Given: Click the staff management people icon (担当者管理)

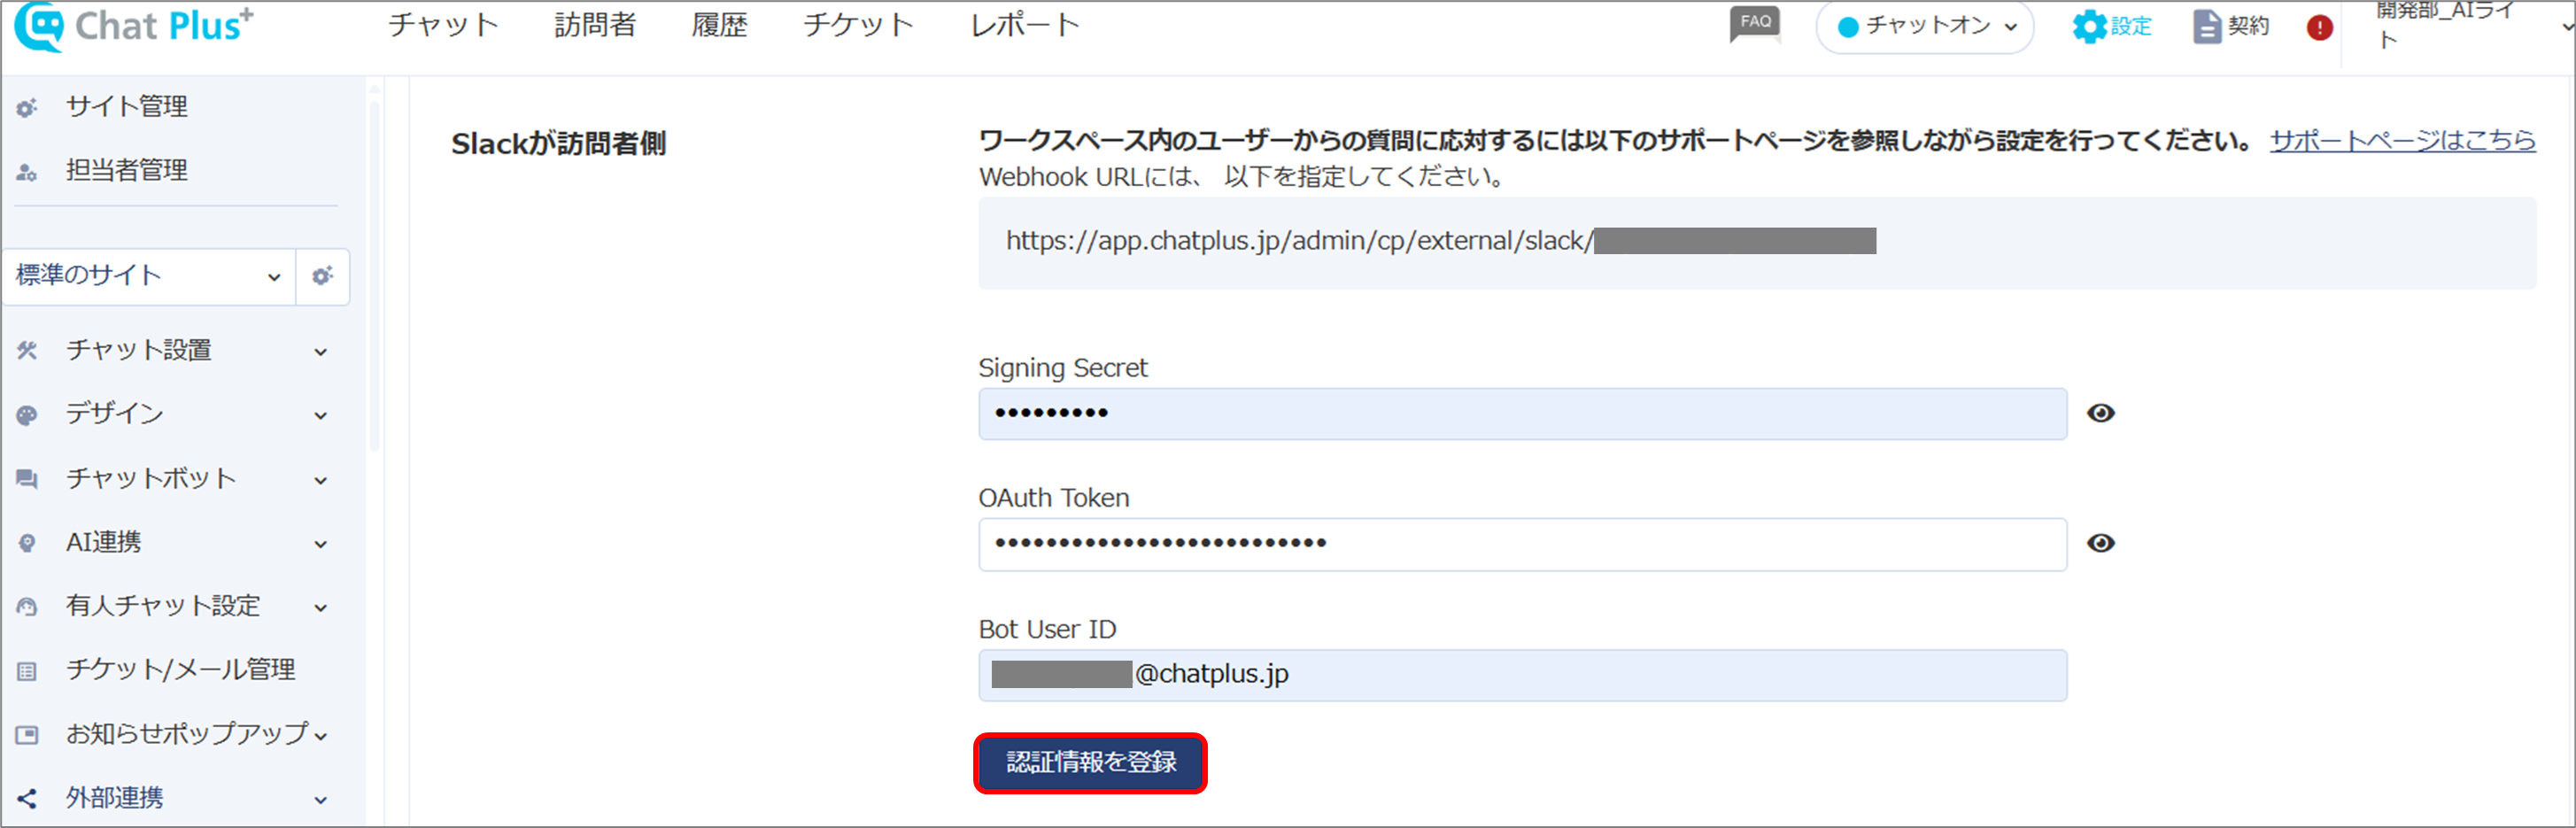Looking at the screenshot, I should [x=27, y=172].
